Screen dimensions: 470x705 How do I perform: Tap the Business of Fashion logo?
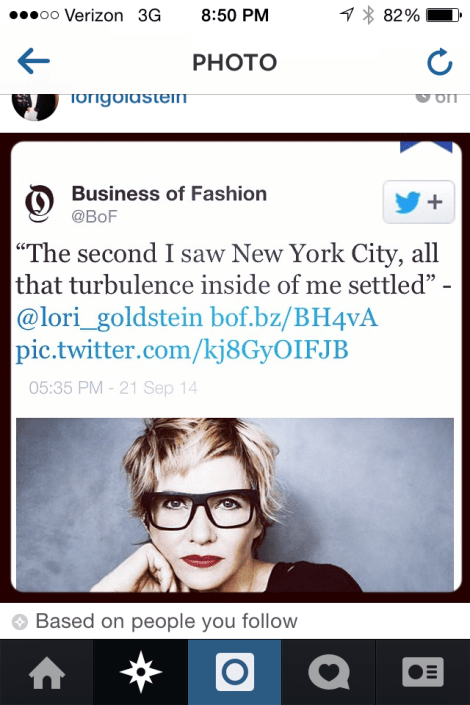pos(40,204)
